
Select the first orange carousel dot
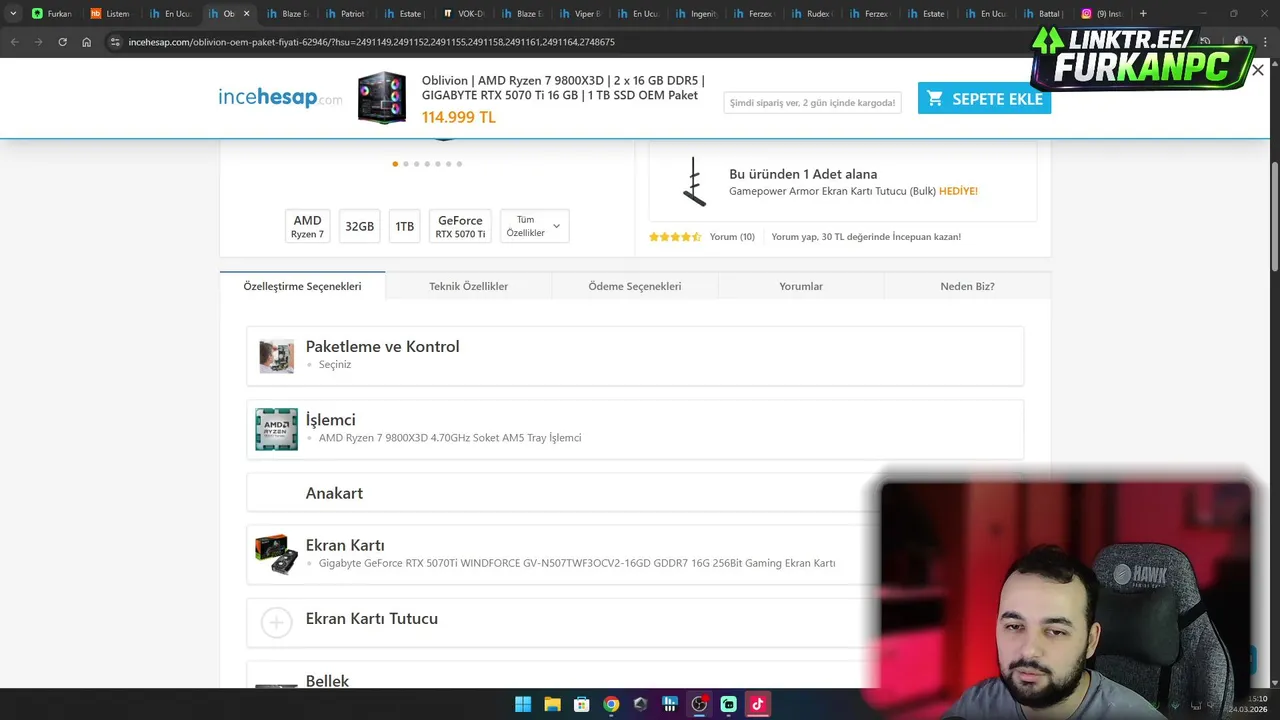(395, 164)
